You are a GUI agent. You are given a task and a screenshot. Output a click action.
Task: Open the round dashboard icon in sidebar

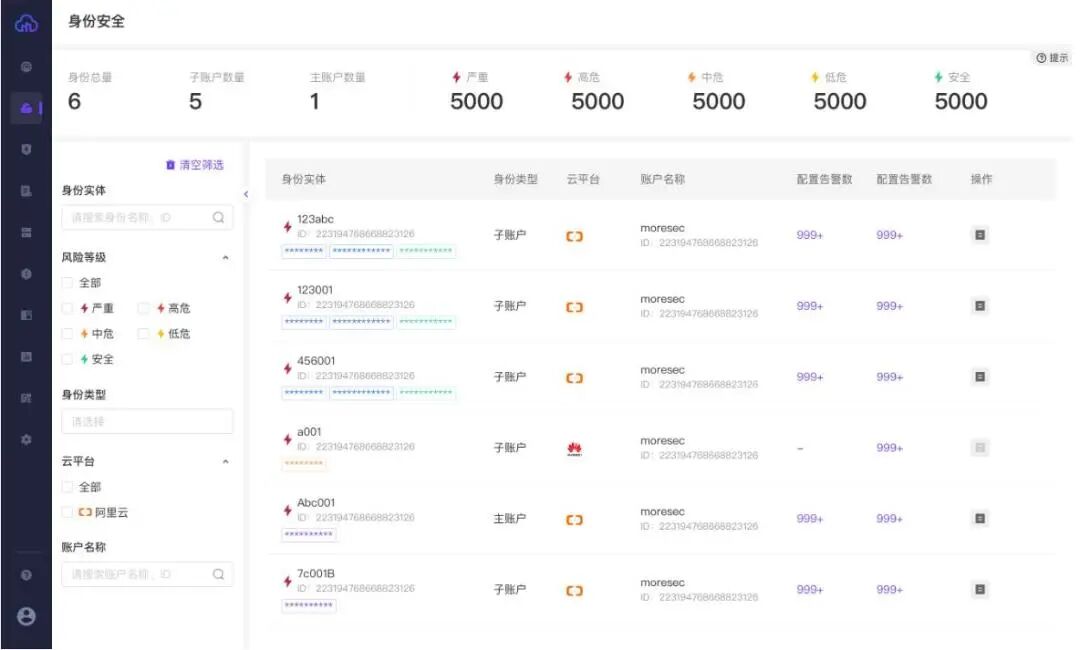click(26, 67)
